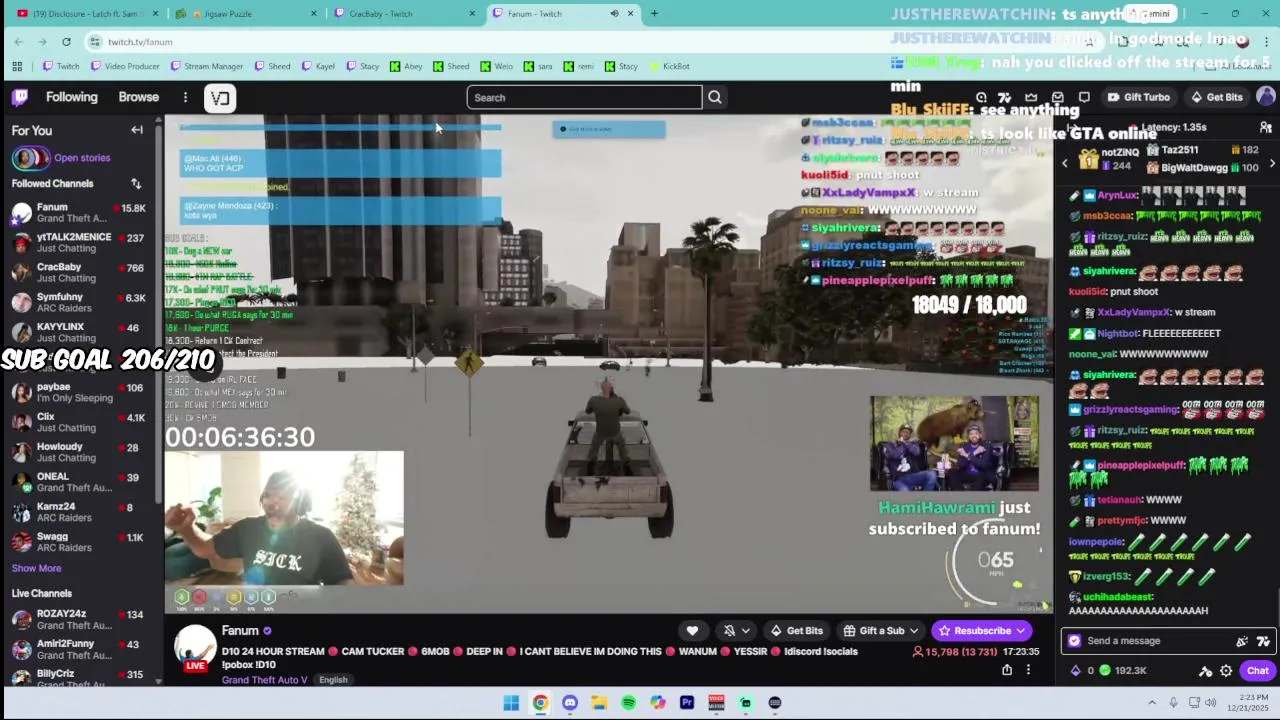The image size is (1280, 720).
Task: Open the community members icon in chat
Action: tap(1265, 127)
